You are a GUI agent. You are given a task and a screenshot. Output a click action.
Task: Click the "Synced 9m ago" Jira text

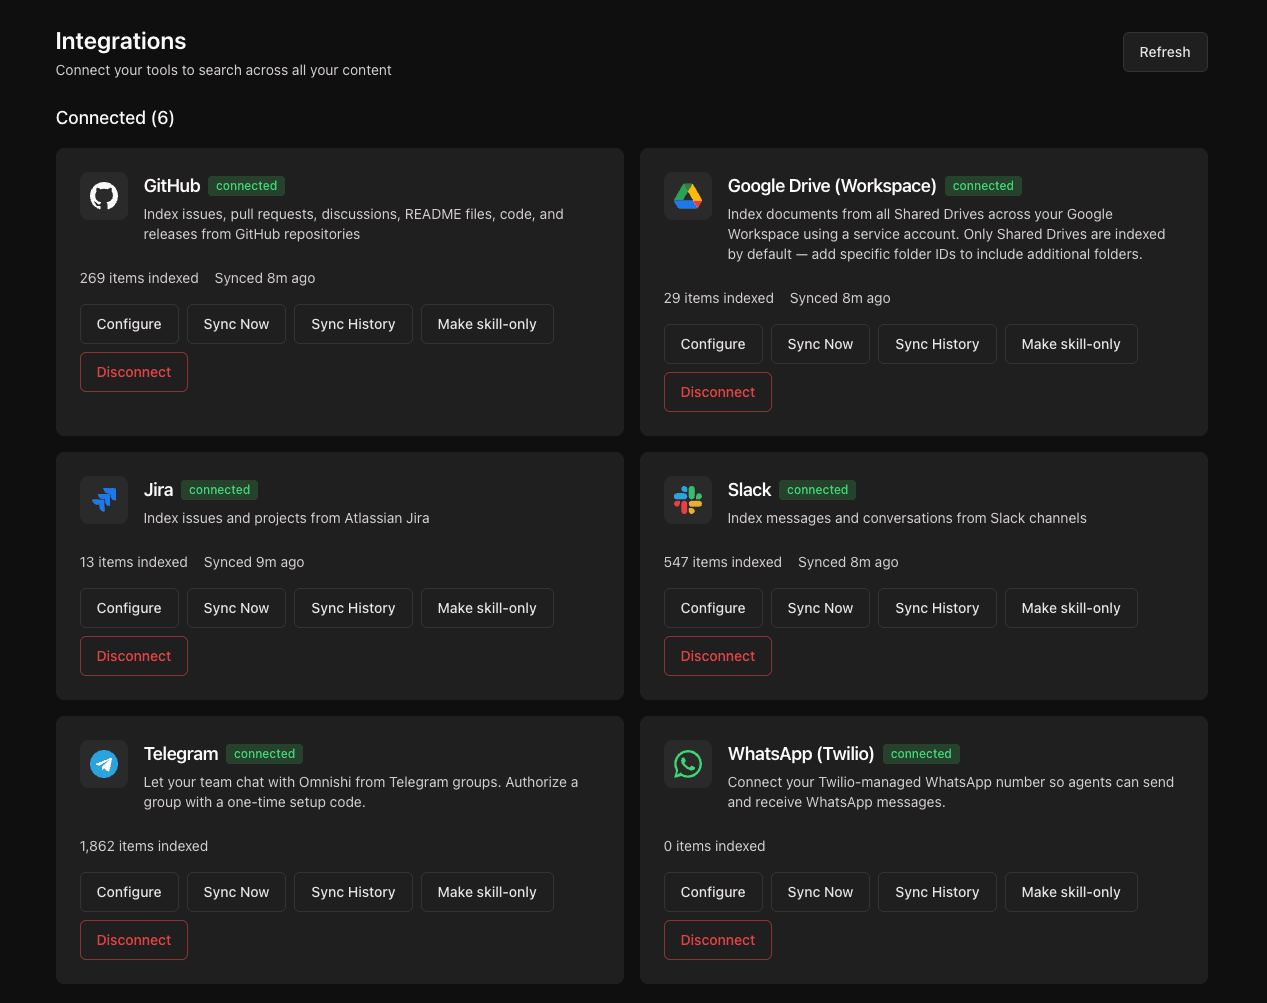click(x=254, y=562)
